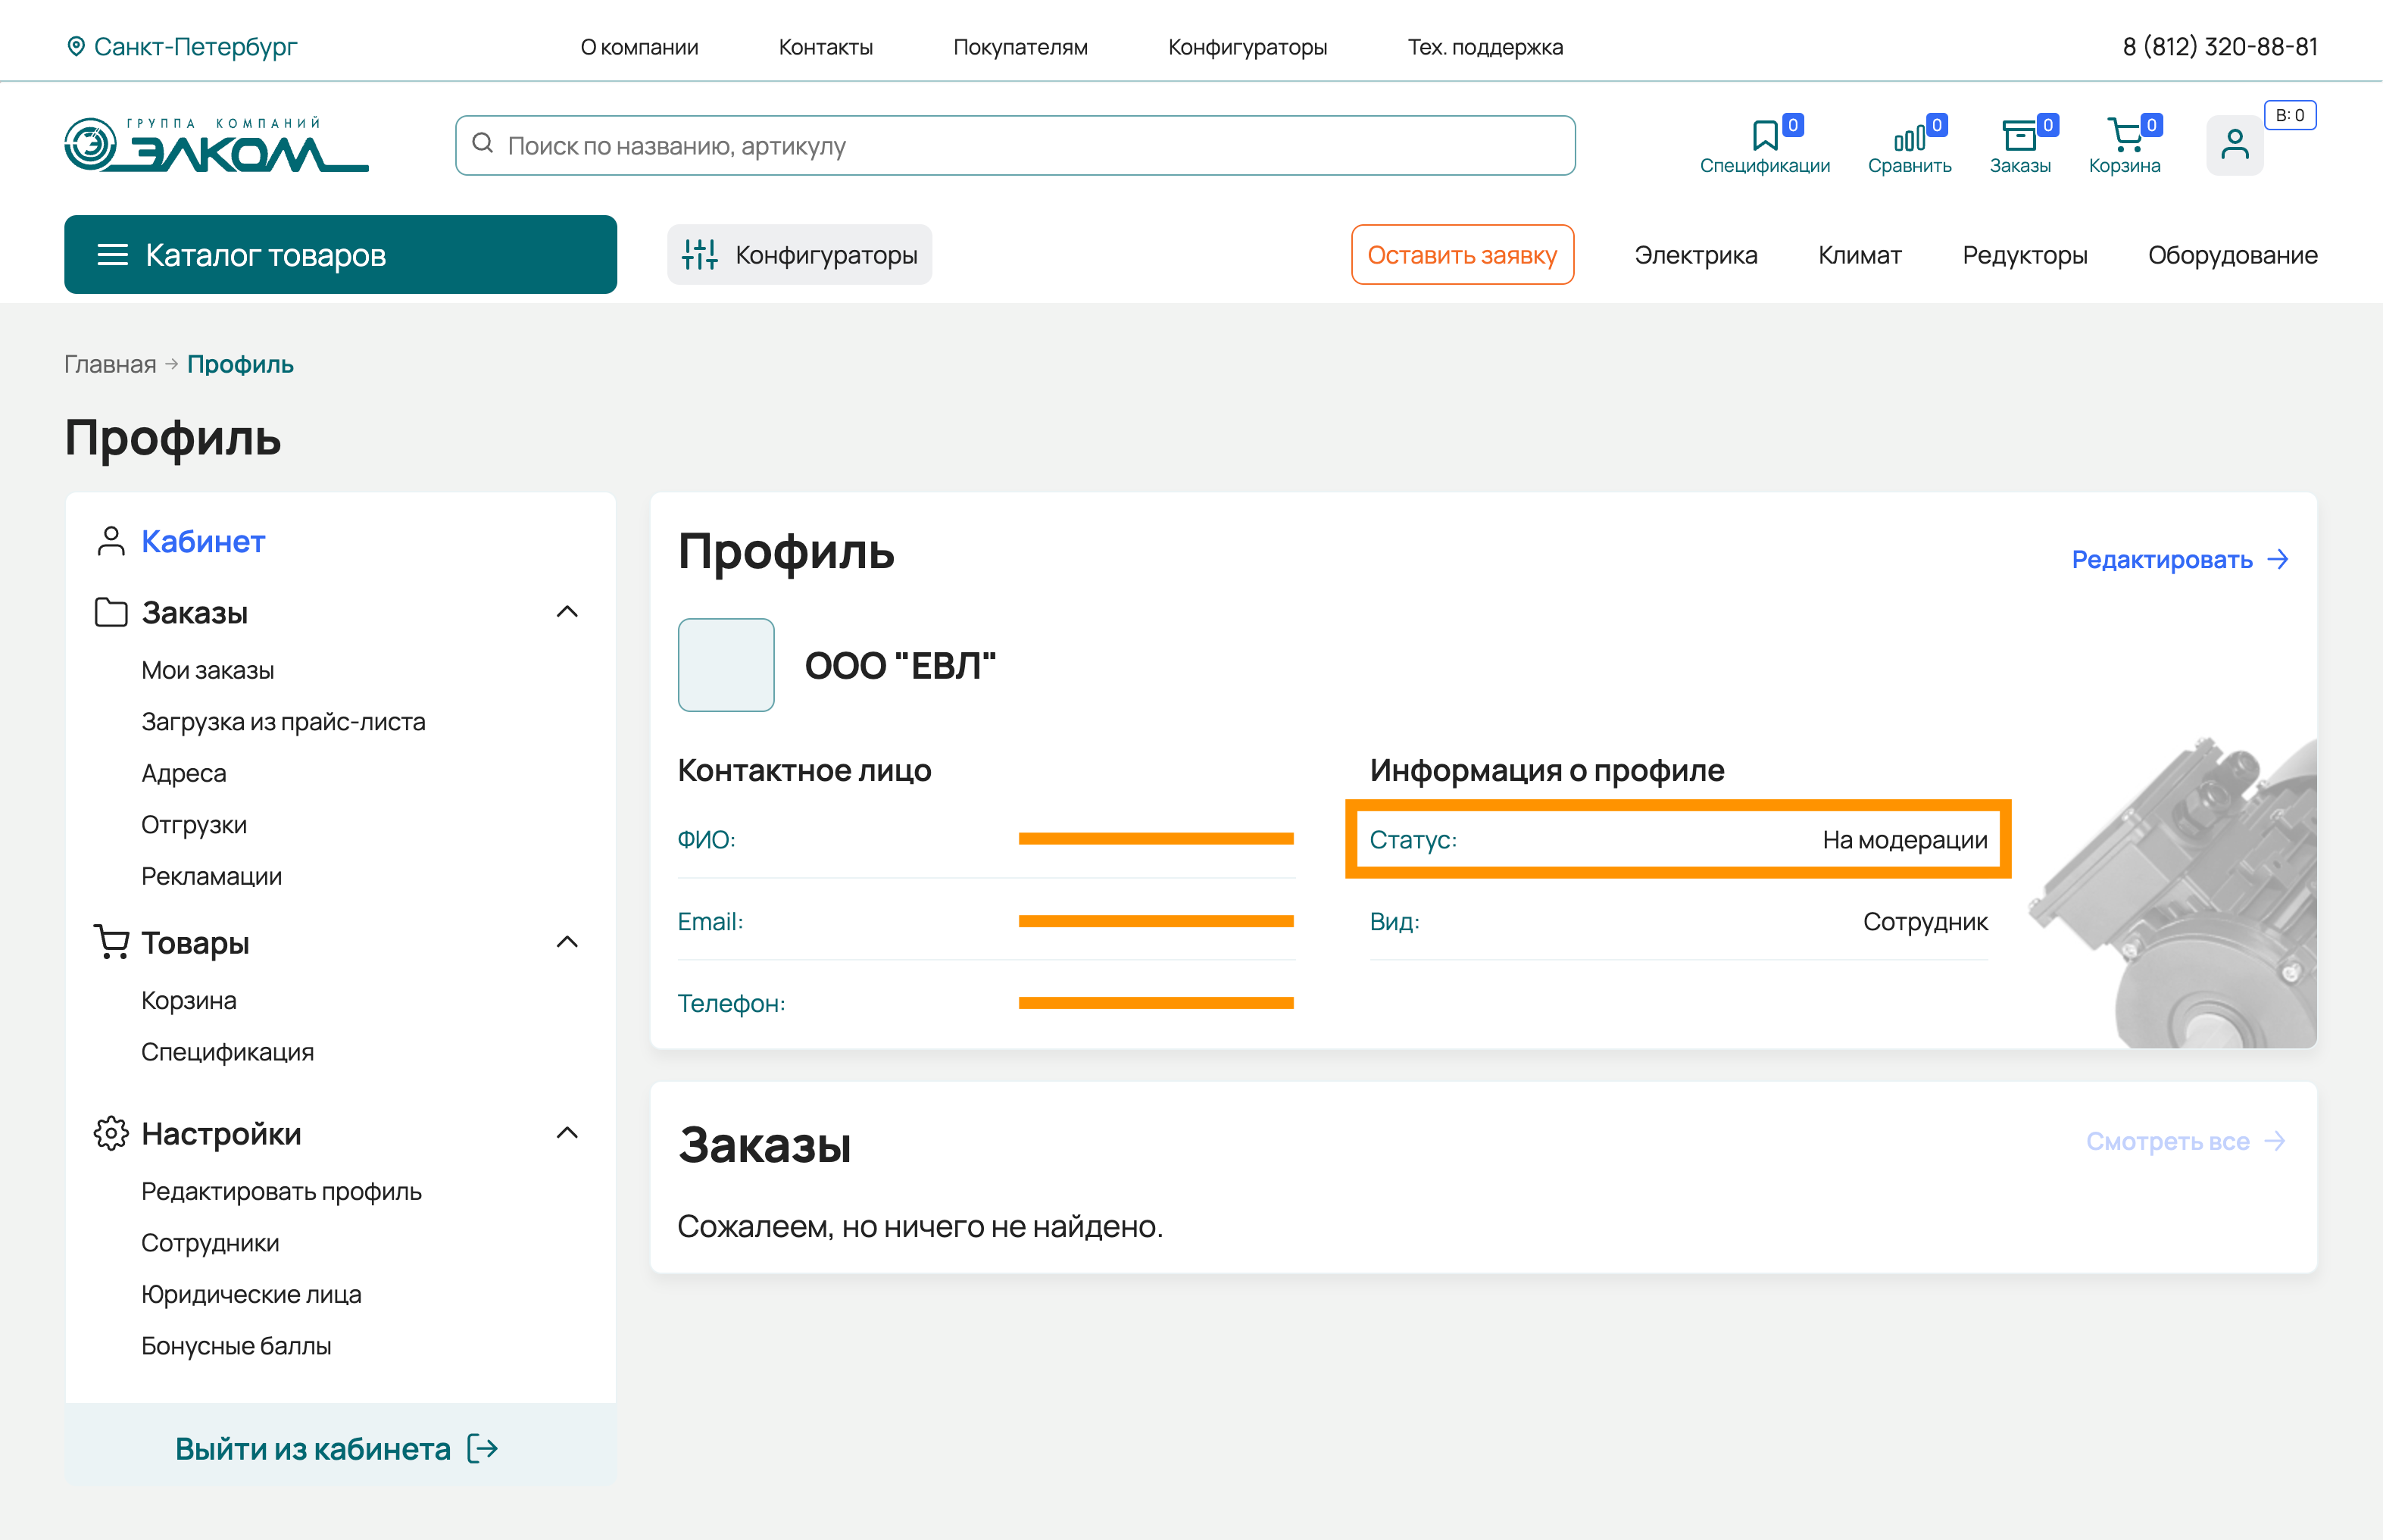
Task: Collapse the Заказы sidebar section
Action: click(x=567, y=612)
